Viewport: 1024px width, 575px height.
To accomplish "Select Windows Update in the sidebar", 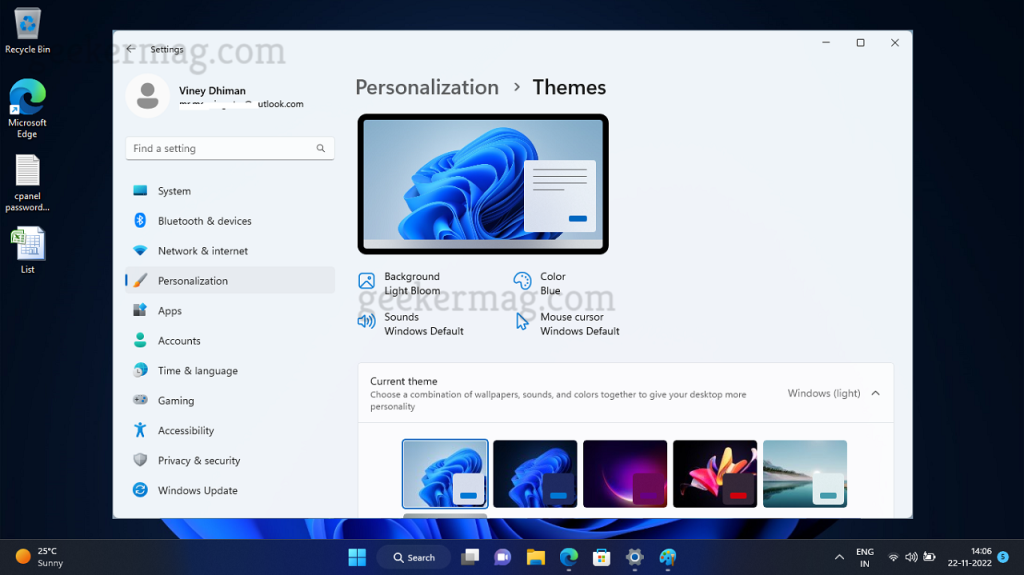I will coord(230,490).
